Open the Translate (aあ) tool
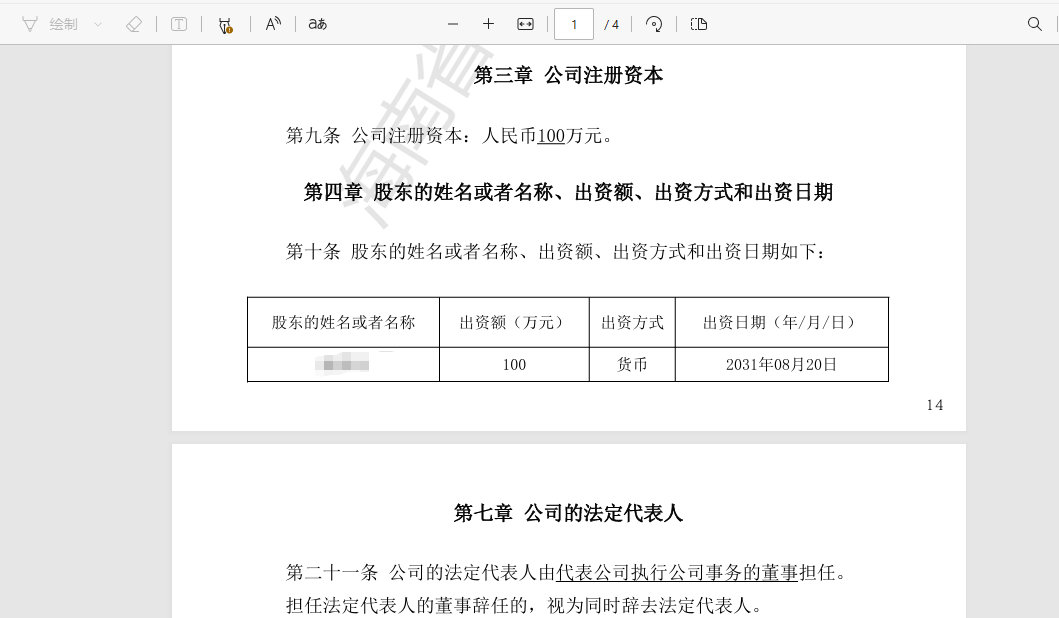This screenshot has width=1059, height=618. tap(318, 24)
